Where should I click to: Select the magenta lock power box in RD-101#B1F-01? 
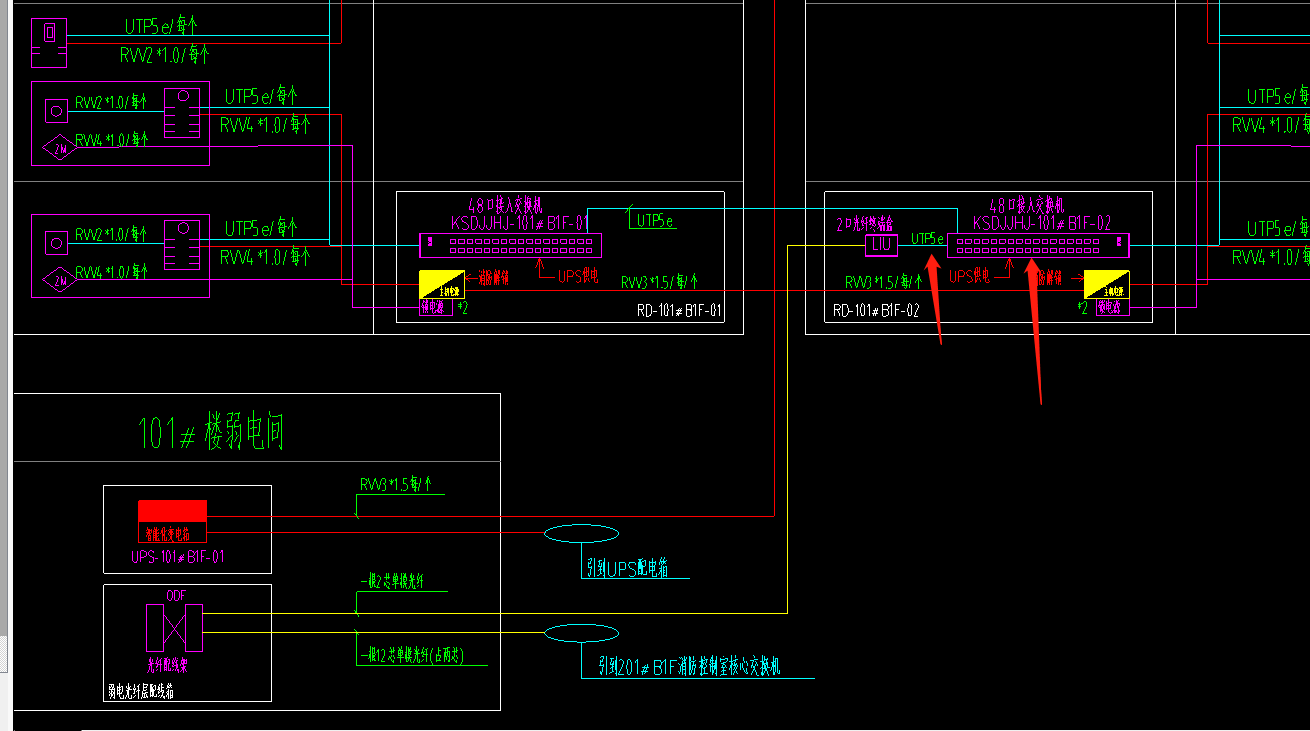point(436,308)
